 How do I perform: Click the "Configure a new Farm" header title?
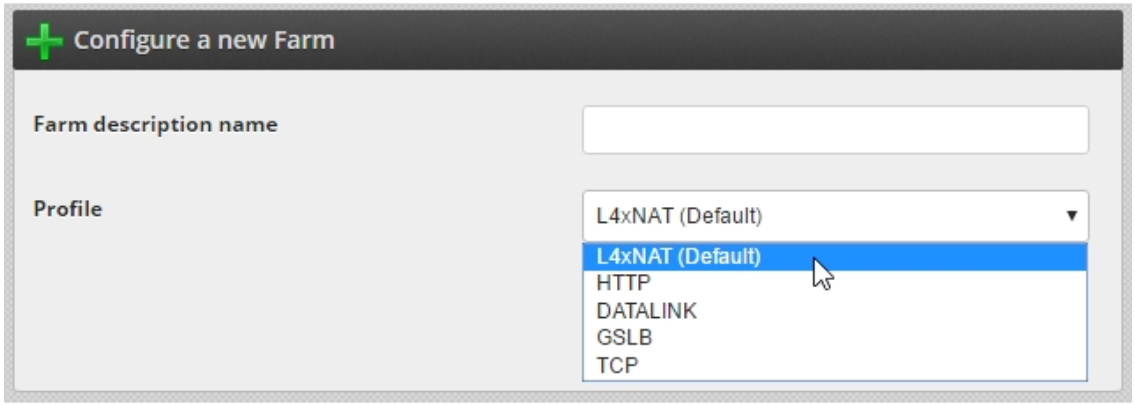click(204, 40)
